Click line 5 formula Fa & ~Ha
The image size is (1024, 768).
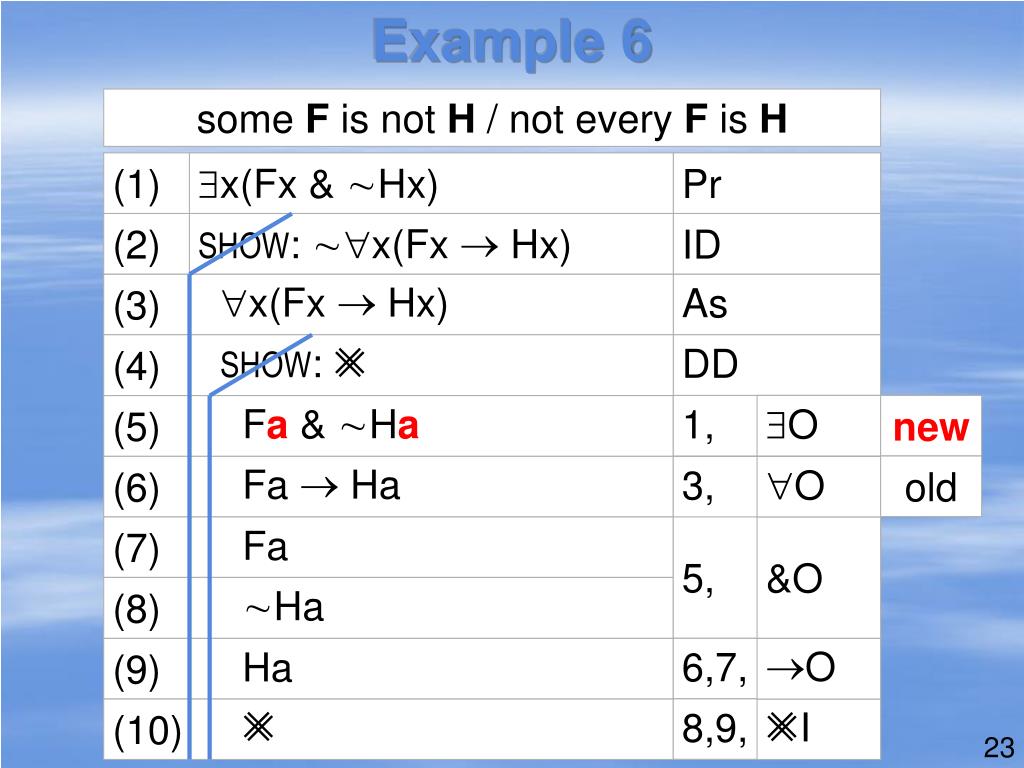pyautogui.click(x=331, y=425)
